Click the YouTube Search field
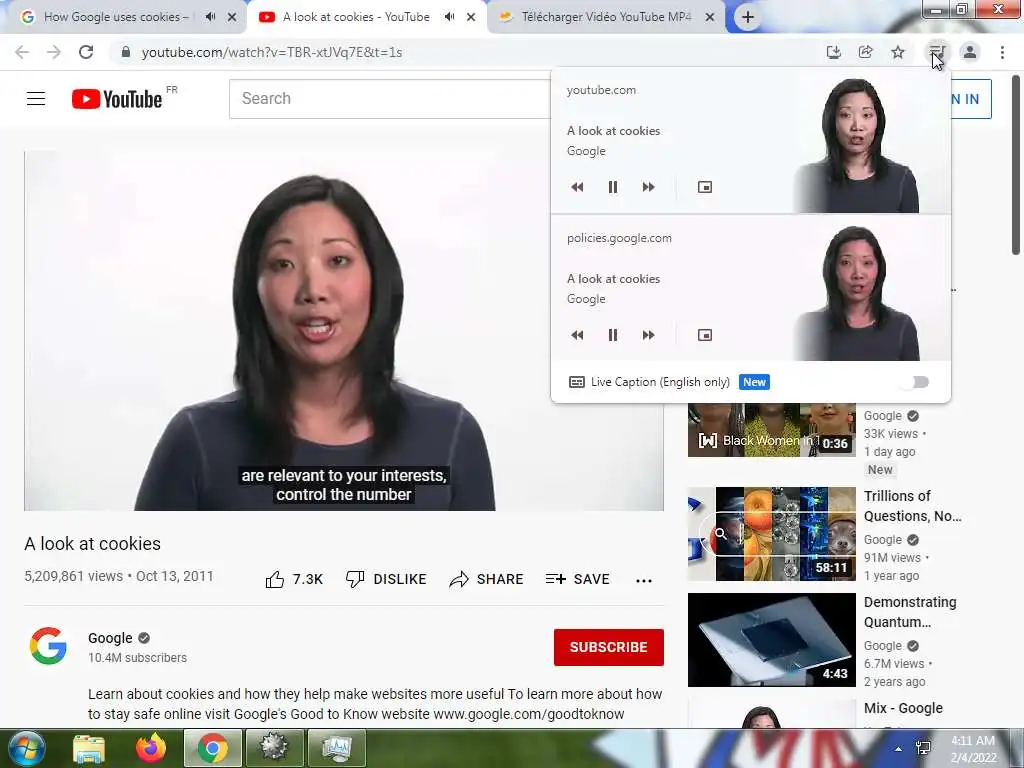The image size is (1024, 768). click(390, 99)
